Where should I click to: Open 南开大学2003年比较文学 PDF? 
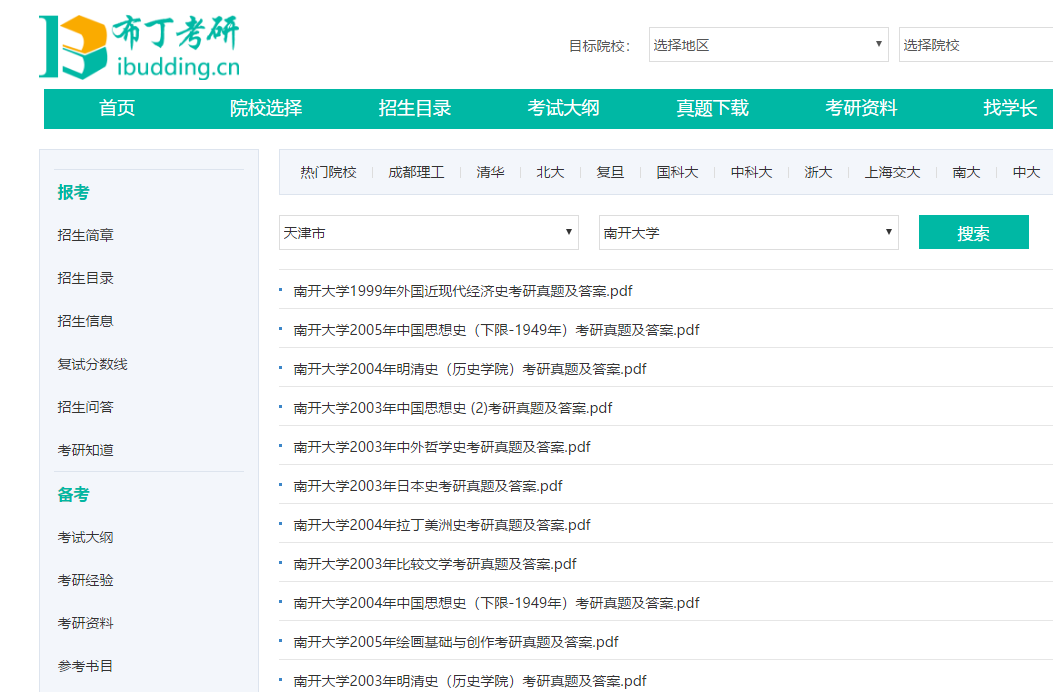tap(435, 564)
